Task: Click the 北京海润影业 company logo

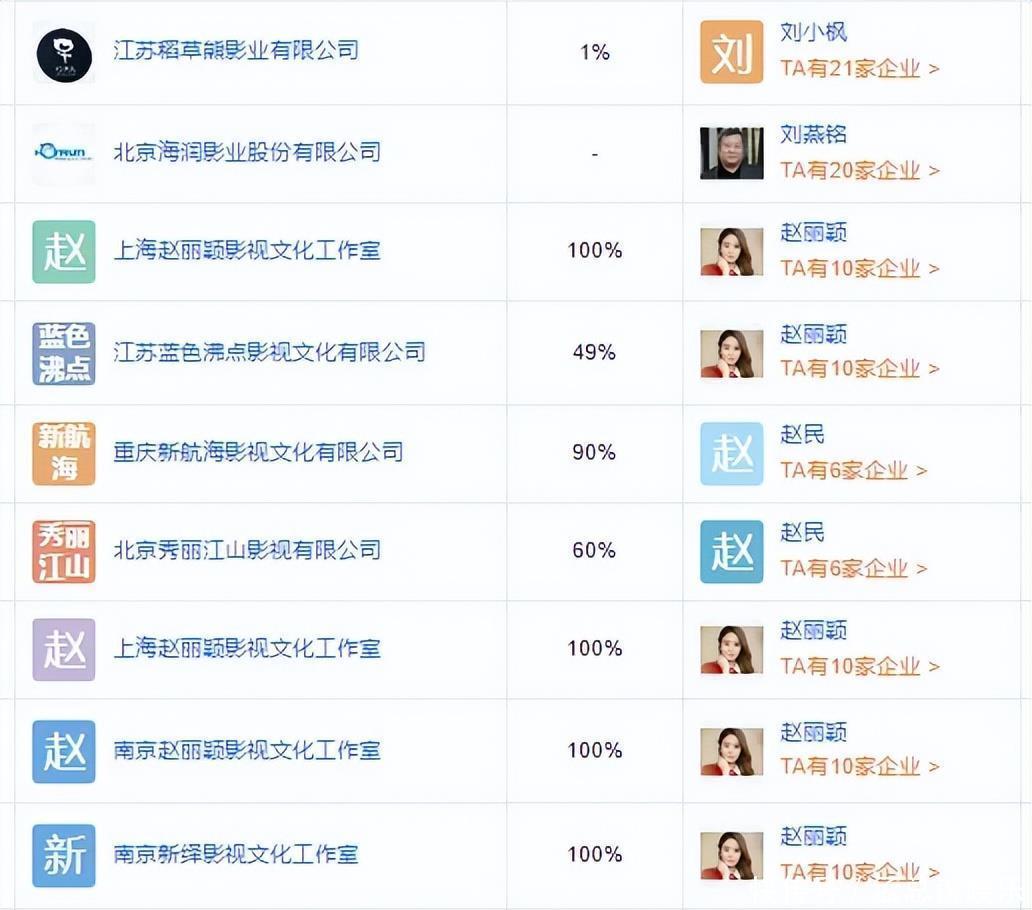Action: pos(64,153)
